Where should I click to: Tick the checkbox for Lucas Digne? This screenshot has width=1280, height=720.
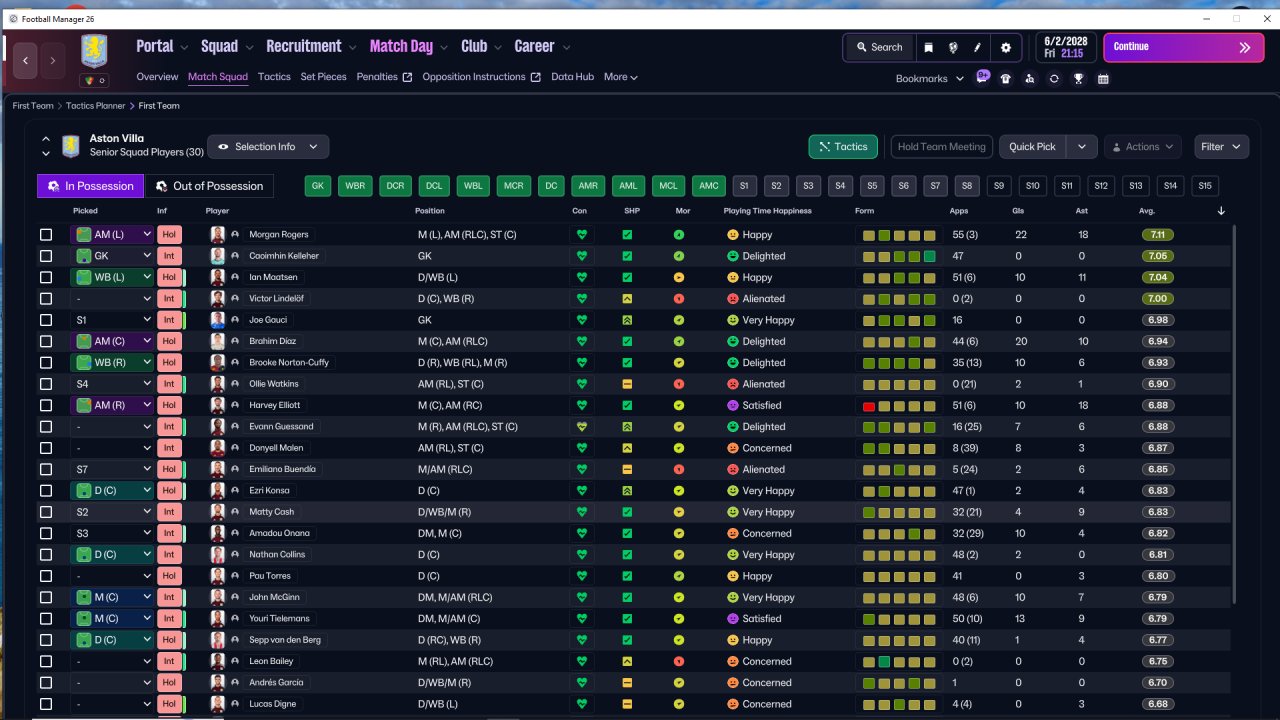tap(46, 704)
